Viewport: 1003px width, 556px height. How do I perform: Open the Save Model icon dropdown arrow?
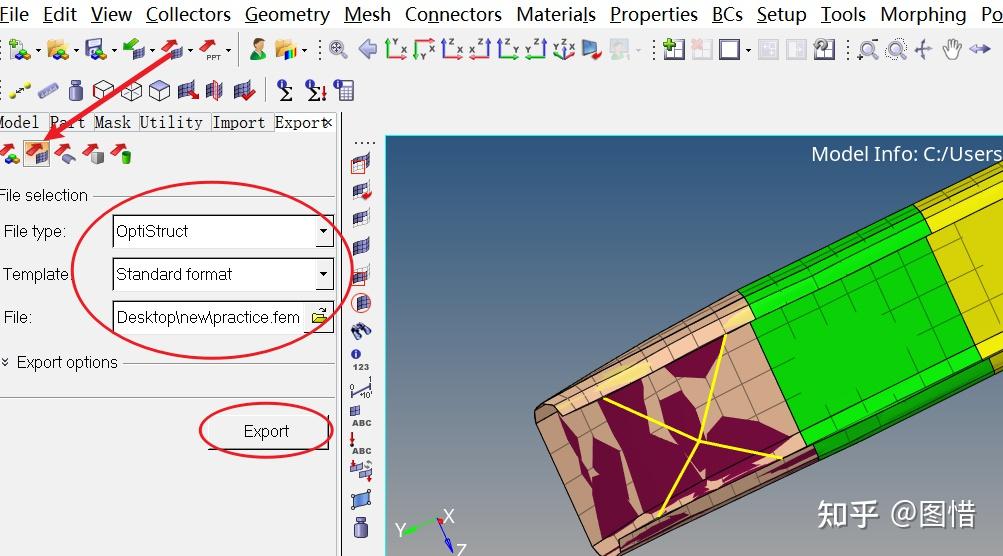(x=114, y=51)
